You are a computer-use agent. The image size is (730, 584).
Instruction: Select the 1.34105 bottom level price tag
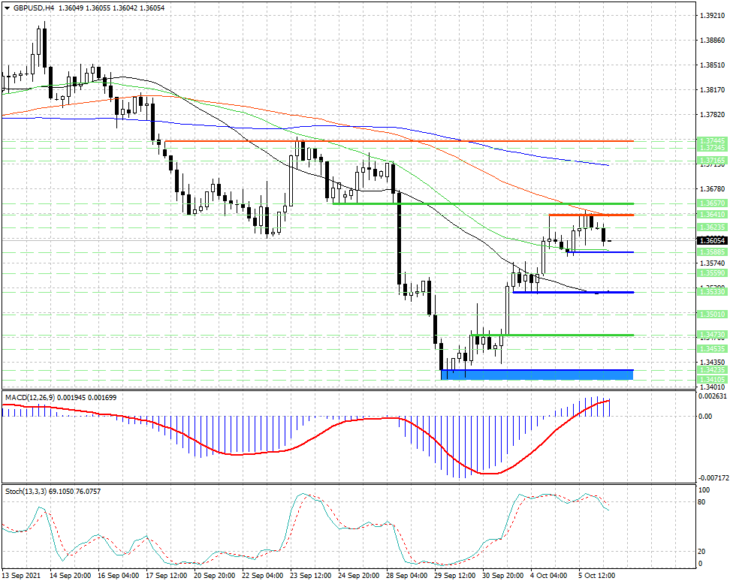(712, 380)
